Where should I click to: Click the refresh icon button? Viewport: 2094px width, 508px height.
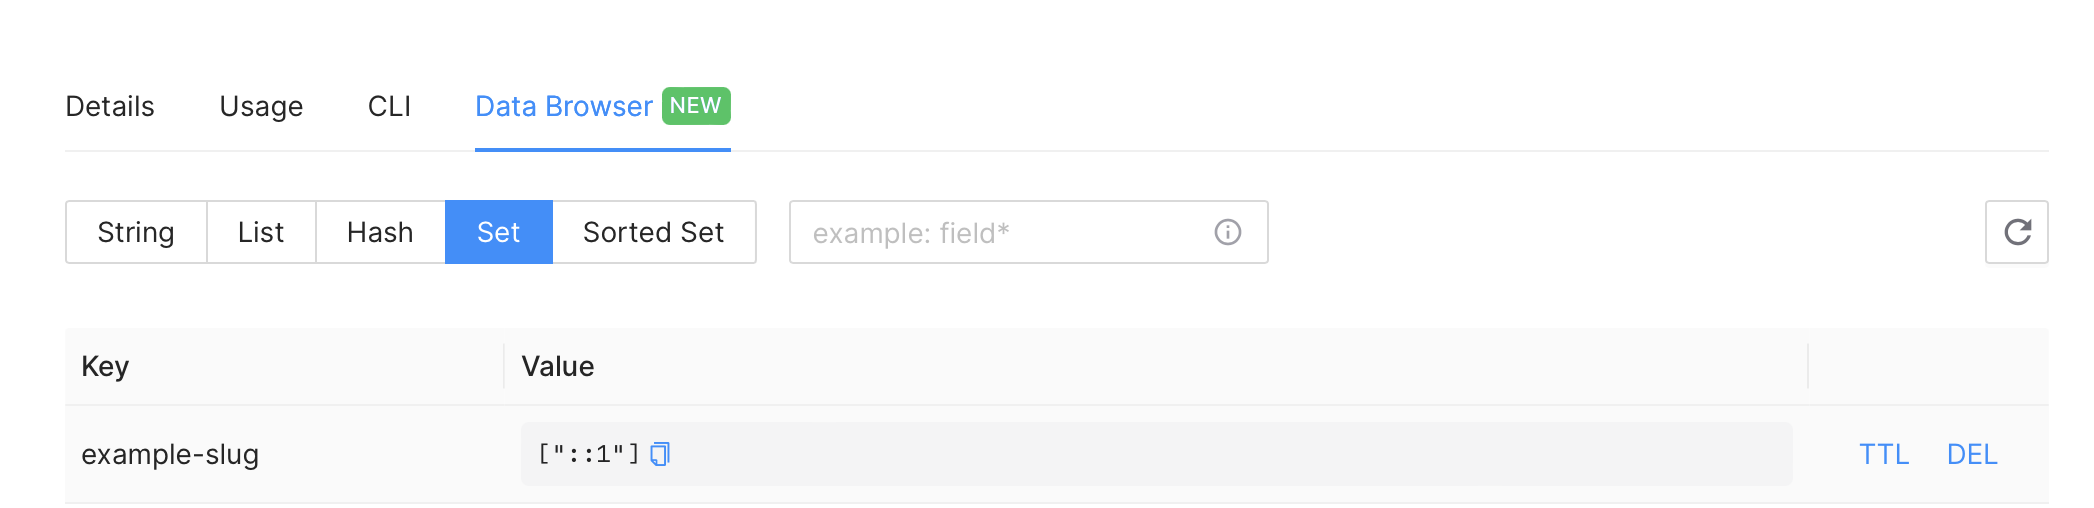pyautogui.click(x=2016, y=232)
